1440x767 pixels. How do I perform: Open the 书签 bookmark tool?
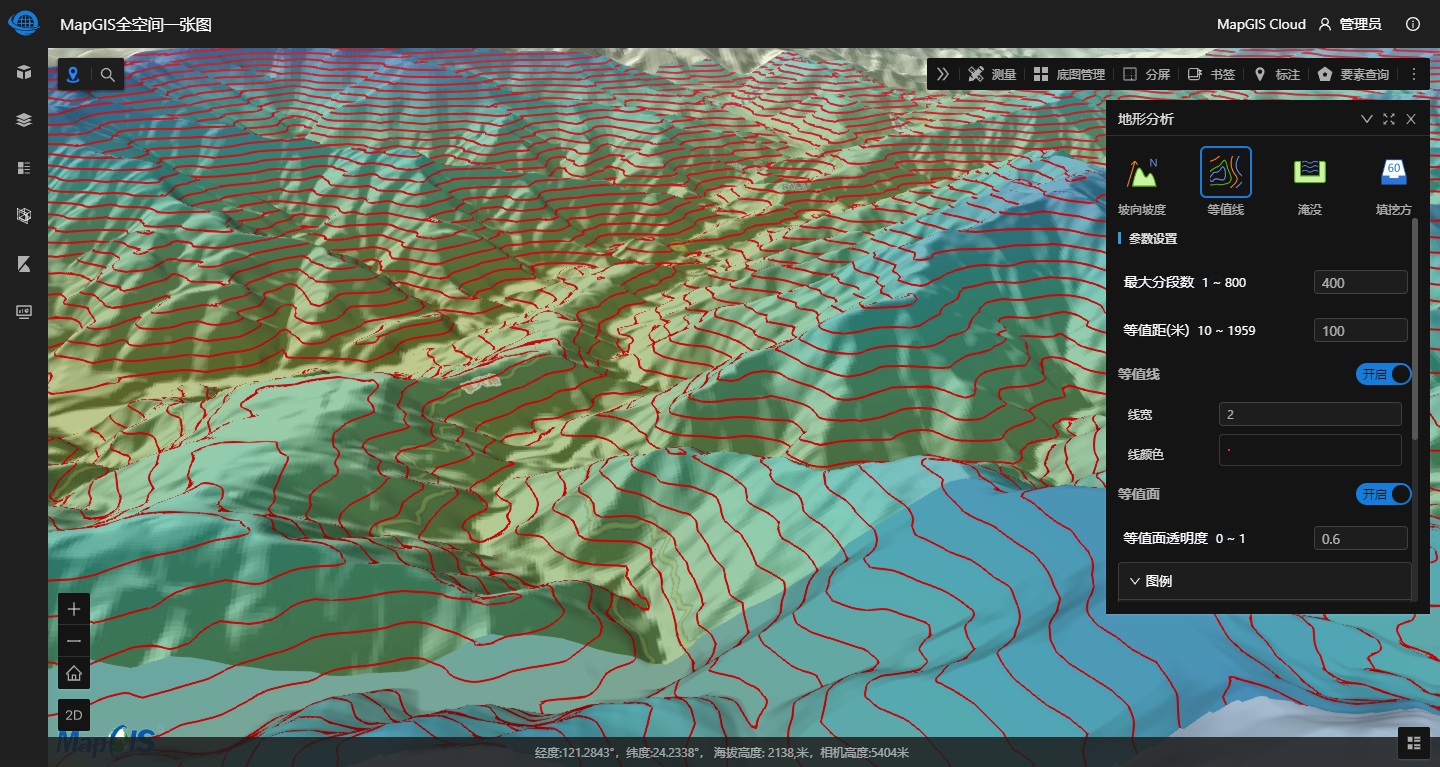pyautogui.click(x=1211, y=74)
